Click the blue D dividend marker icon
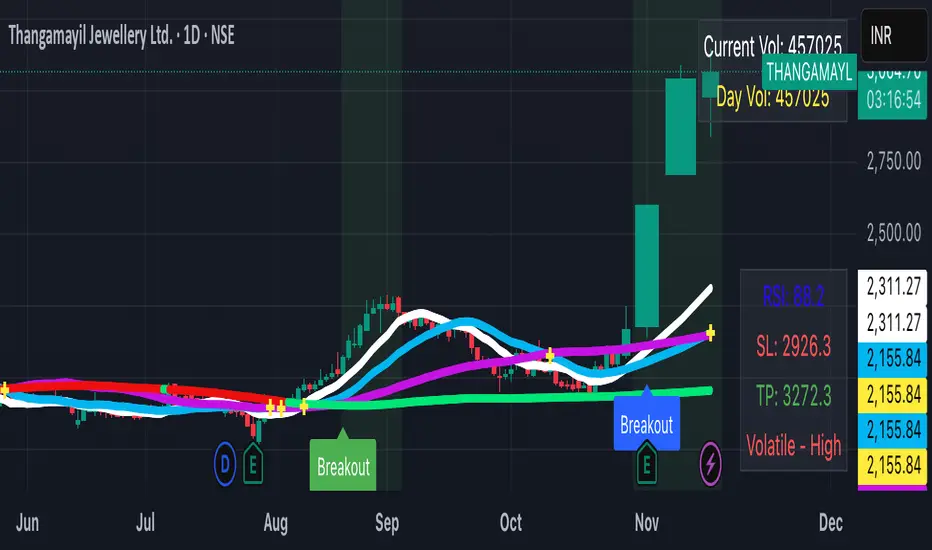This screenshot has height=550, width=932. coord(225,464)
